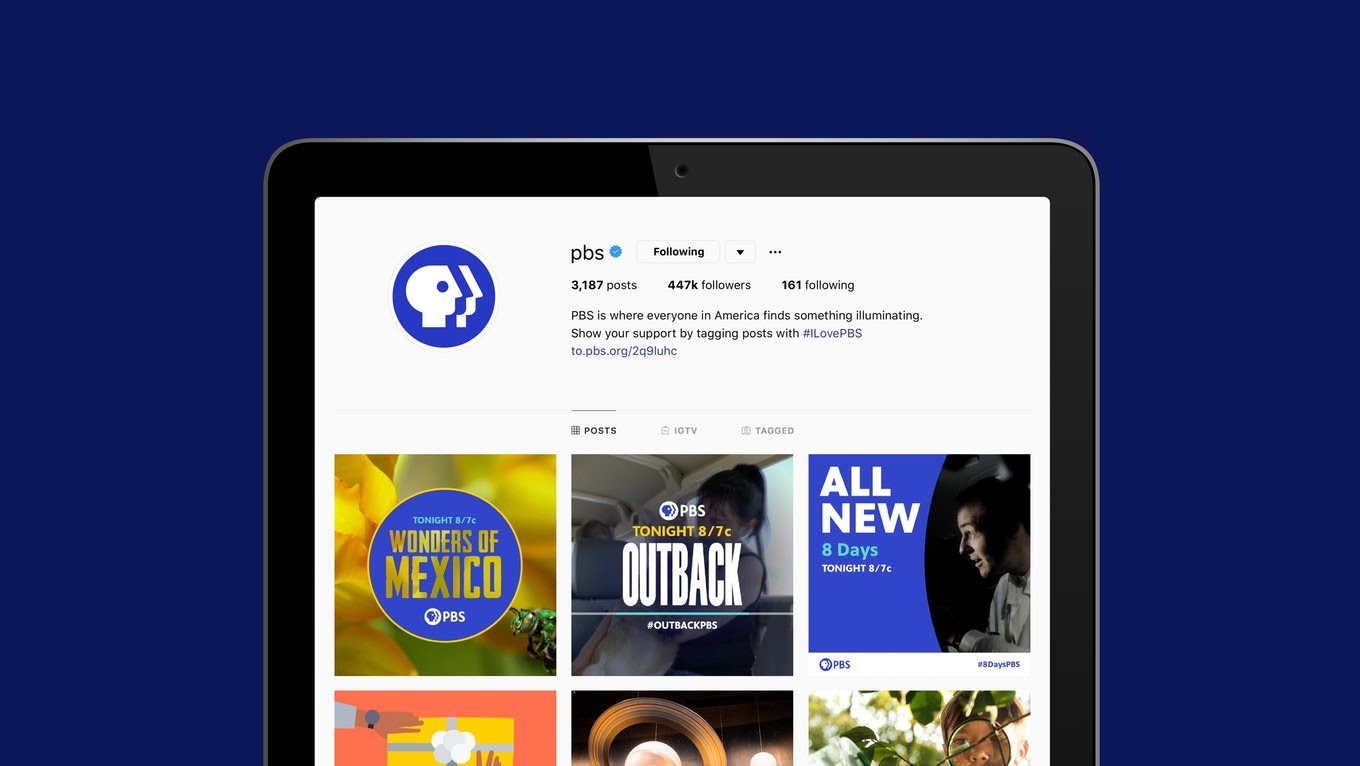
Task: Click the bio line starting "PBS is where everyone"
Action: click(747, 315)
